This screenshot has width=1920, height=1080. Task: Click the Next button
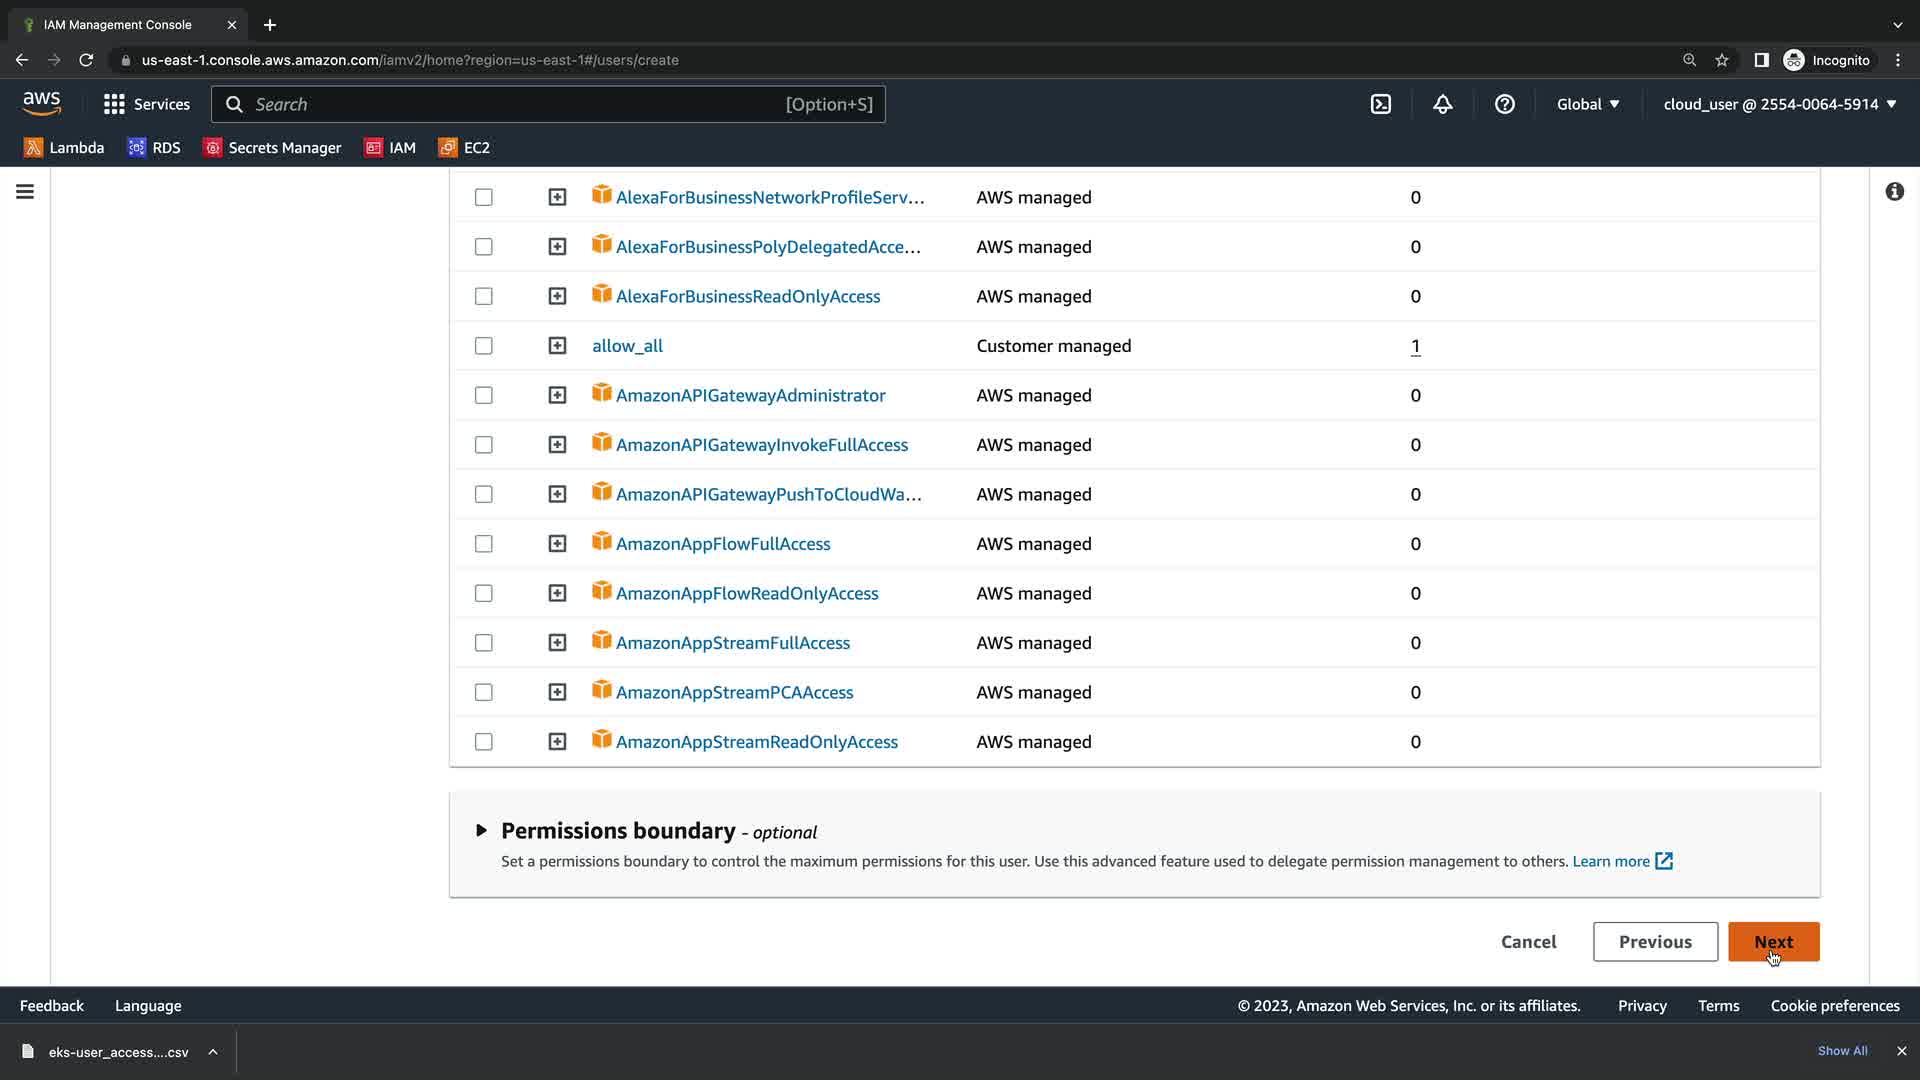pyautogui.click(x=1773, y=942)
